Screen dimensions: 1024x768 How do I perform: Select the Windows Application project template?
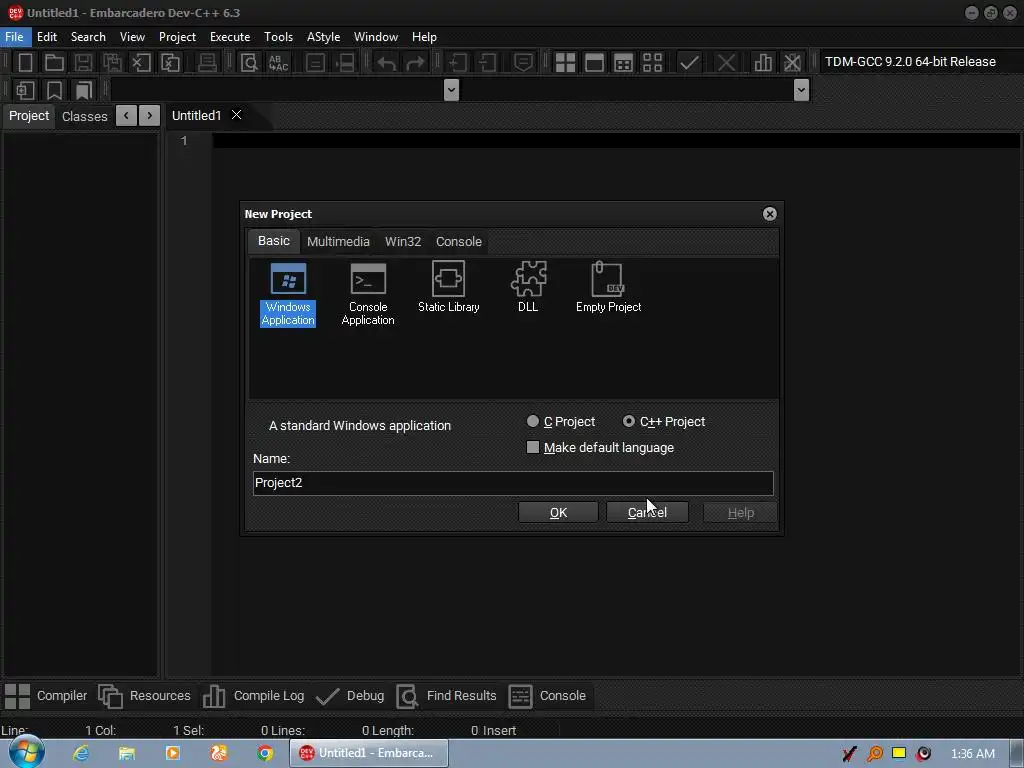point(288,294)
